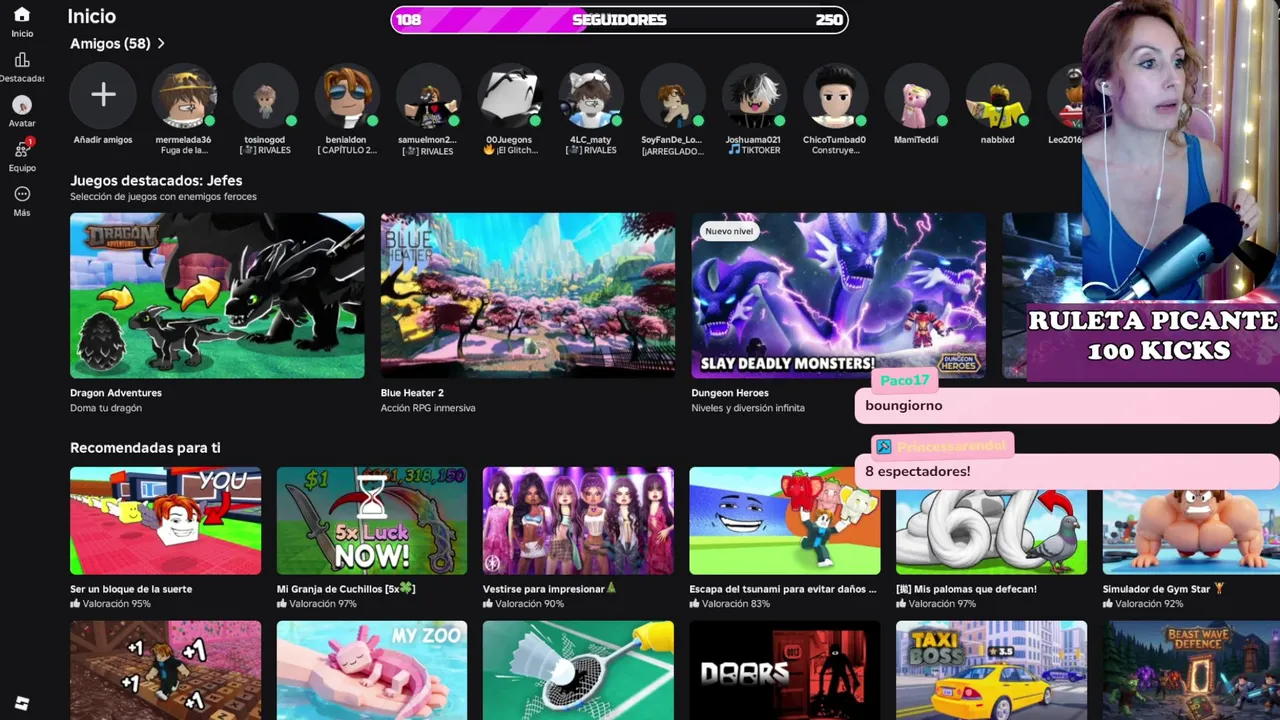Open Recomendadas para ti heading
Image resolution: width=1280 pixels, height=720 pixels.
coord(145,448)
